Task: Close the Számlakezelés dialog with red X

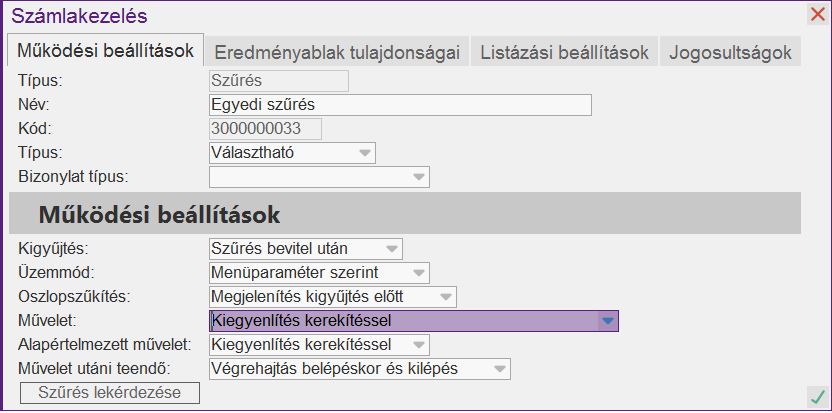Action: pos(816,15)
